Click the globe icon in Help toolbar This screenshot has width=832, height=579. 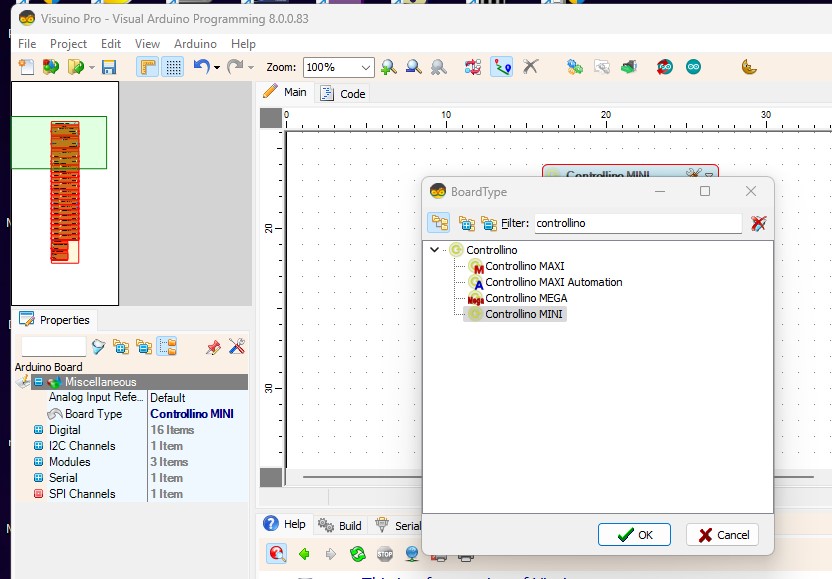(412, 554)
